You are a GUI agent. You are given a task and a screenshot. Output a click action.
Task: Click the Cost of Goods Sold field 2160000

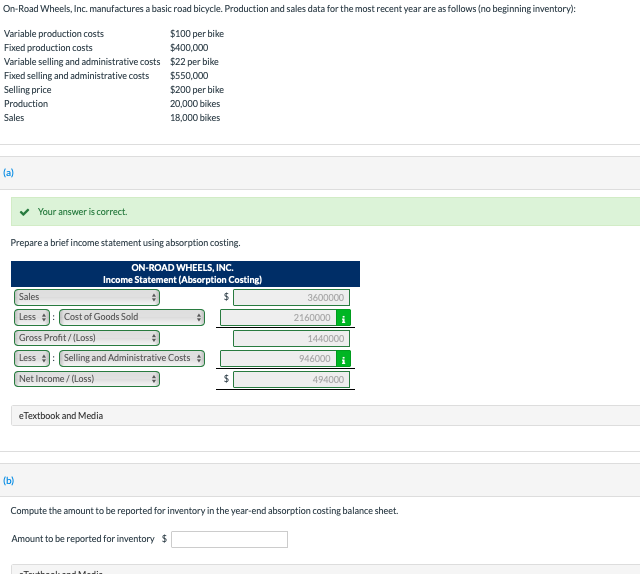coord(278,318)
